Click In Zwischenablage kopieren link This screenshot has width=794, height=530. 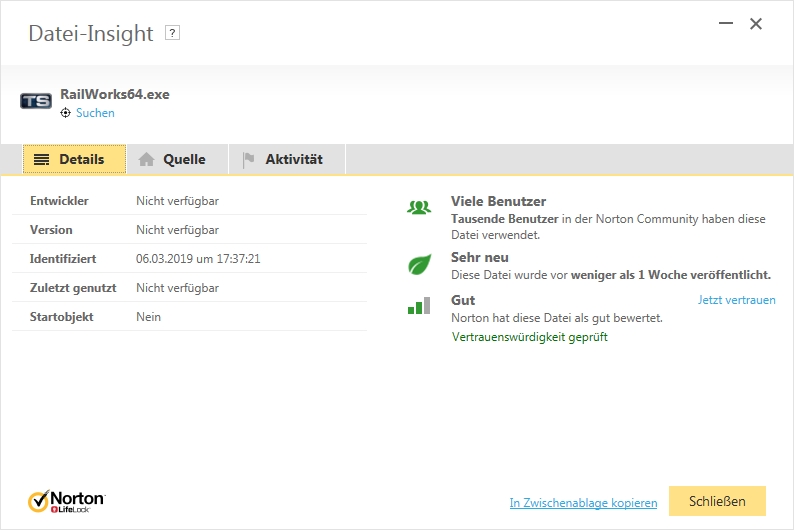click(583, 503)
